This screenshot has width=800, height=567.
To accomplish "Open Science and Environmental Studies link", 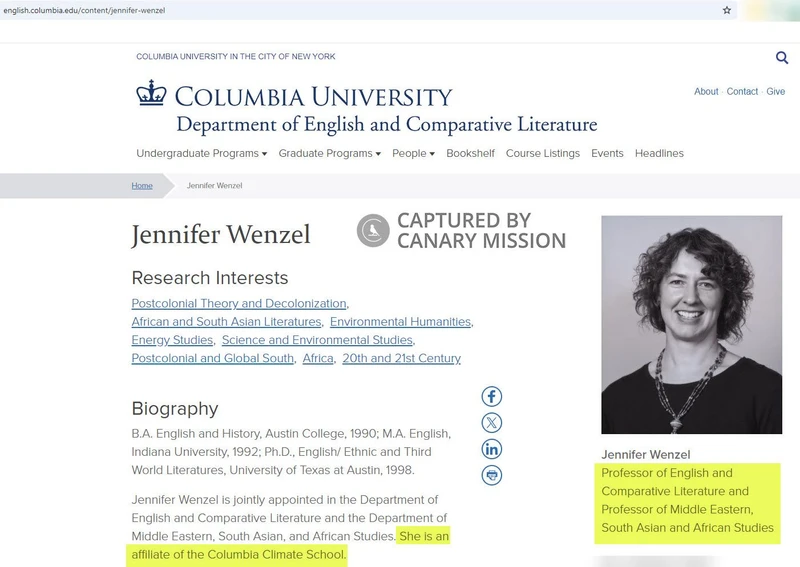I will click(317, 340).
